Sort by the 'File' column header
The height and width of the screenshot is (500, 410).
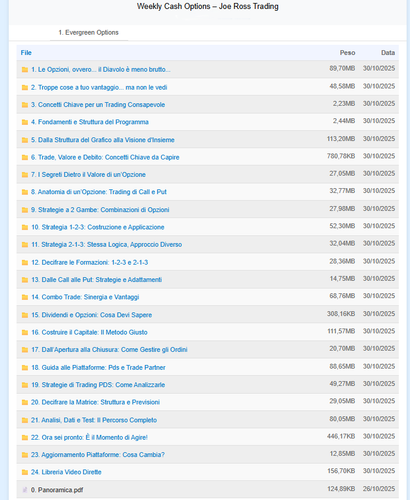coord(26,53)
